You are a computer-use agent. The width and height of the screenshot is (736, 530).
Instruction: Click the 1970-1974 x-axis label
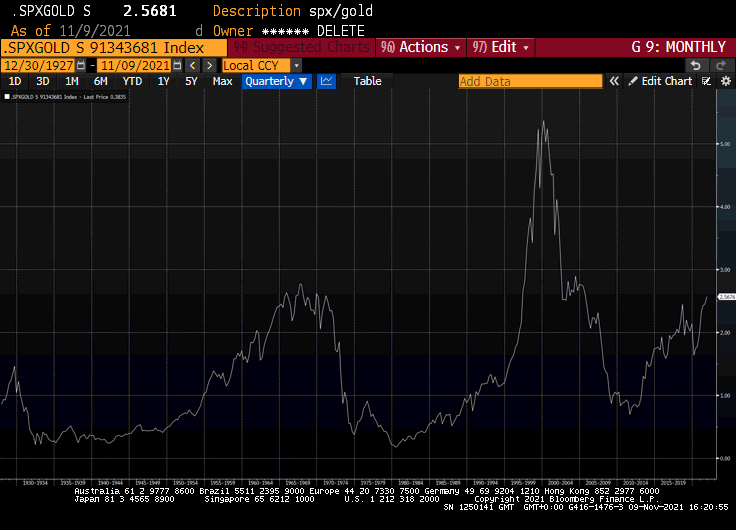(x=335, y=483)
